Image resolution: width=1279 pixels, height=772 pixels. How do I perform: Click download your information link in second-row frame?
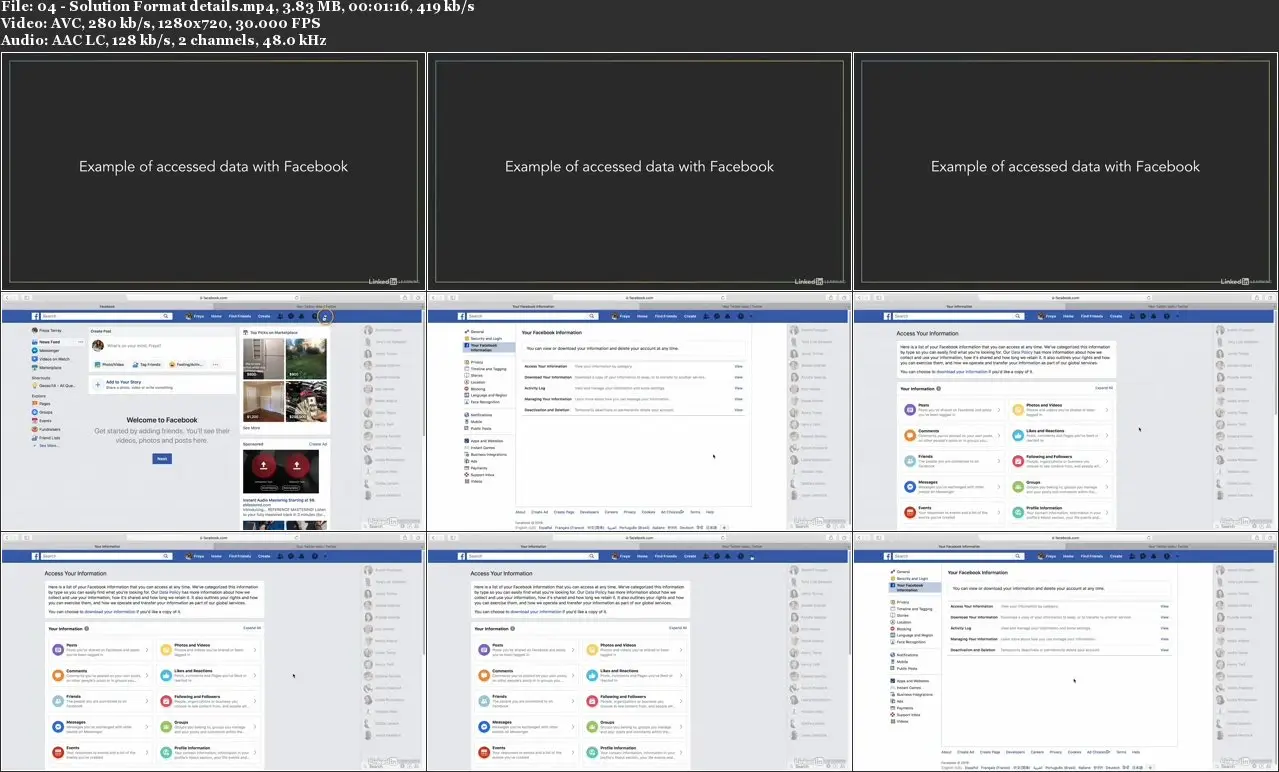962,372
